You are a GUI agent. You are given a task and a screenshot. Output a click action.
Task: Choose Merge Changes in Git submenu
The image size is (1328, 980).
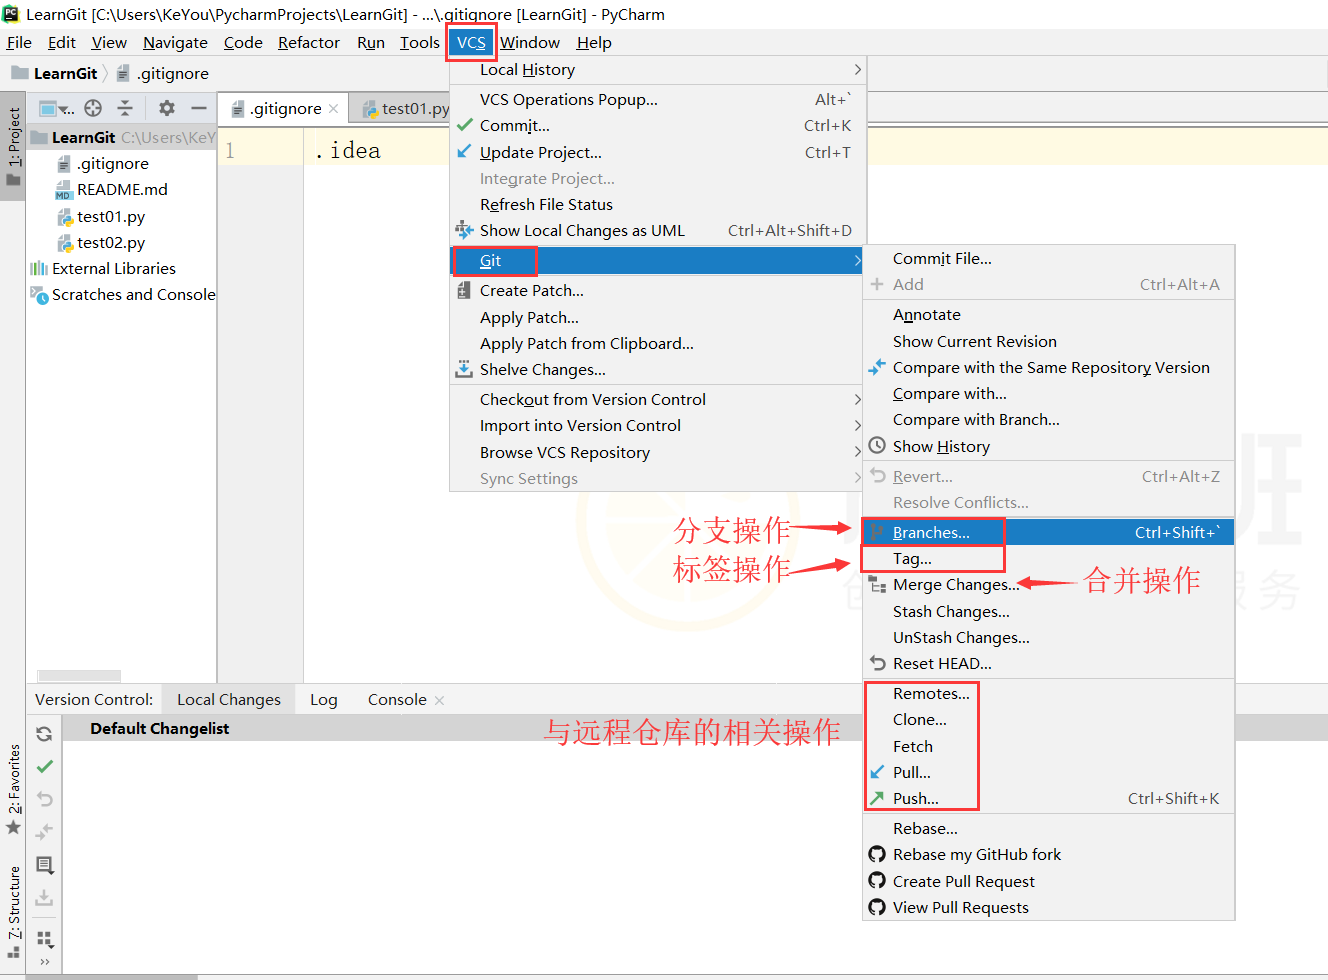1049,585
